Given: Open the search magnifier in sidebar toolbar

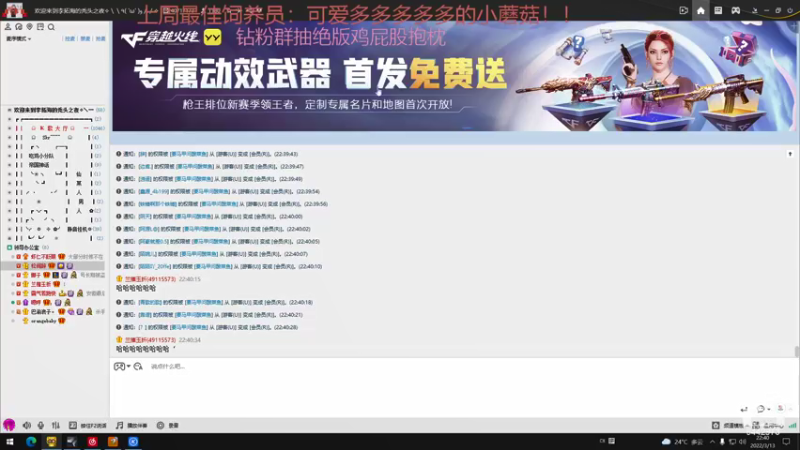Looking at the screenshot, I should [x=51, y=27].
